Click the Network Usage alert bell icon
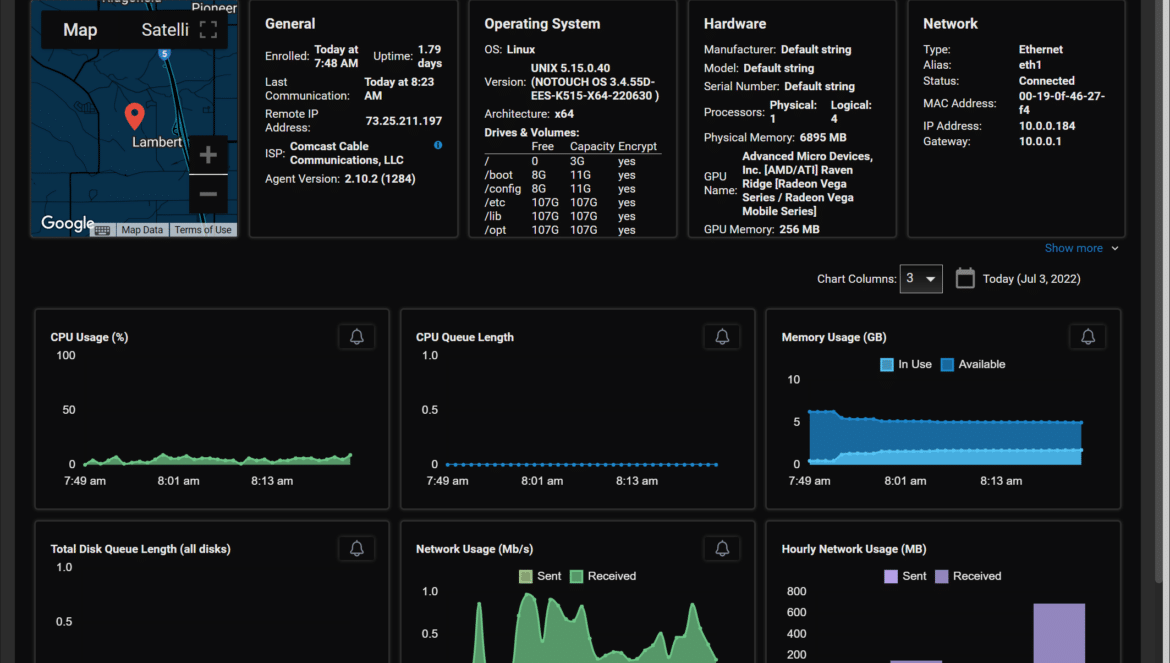1170x663 pixels. coord(722,549)
